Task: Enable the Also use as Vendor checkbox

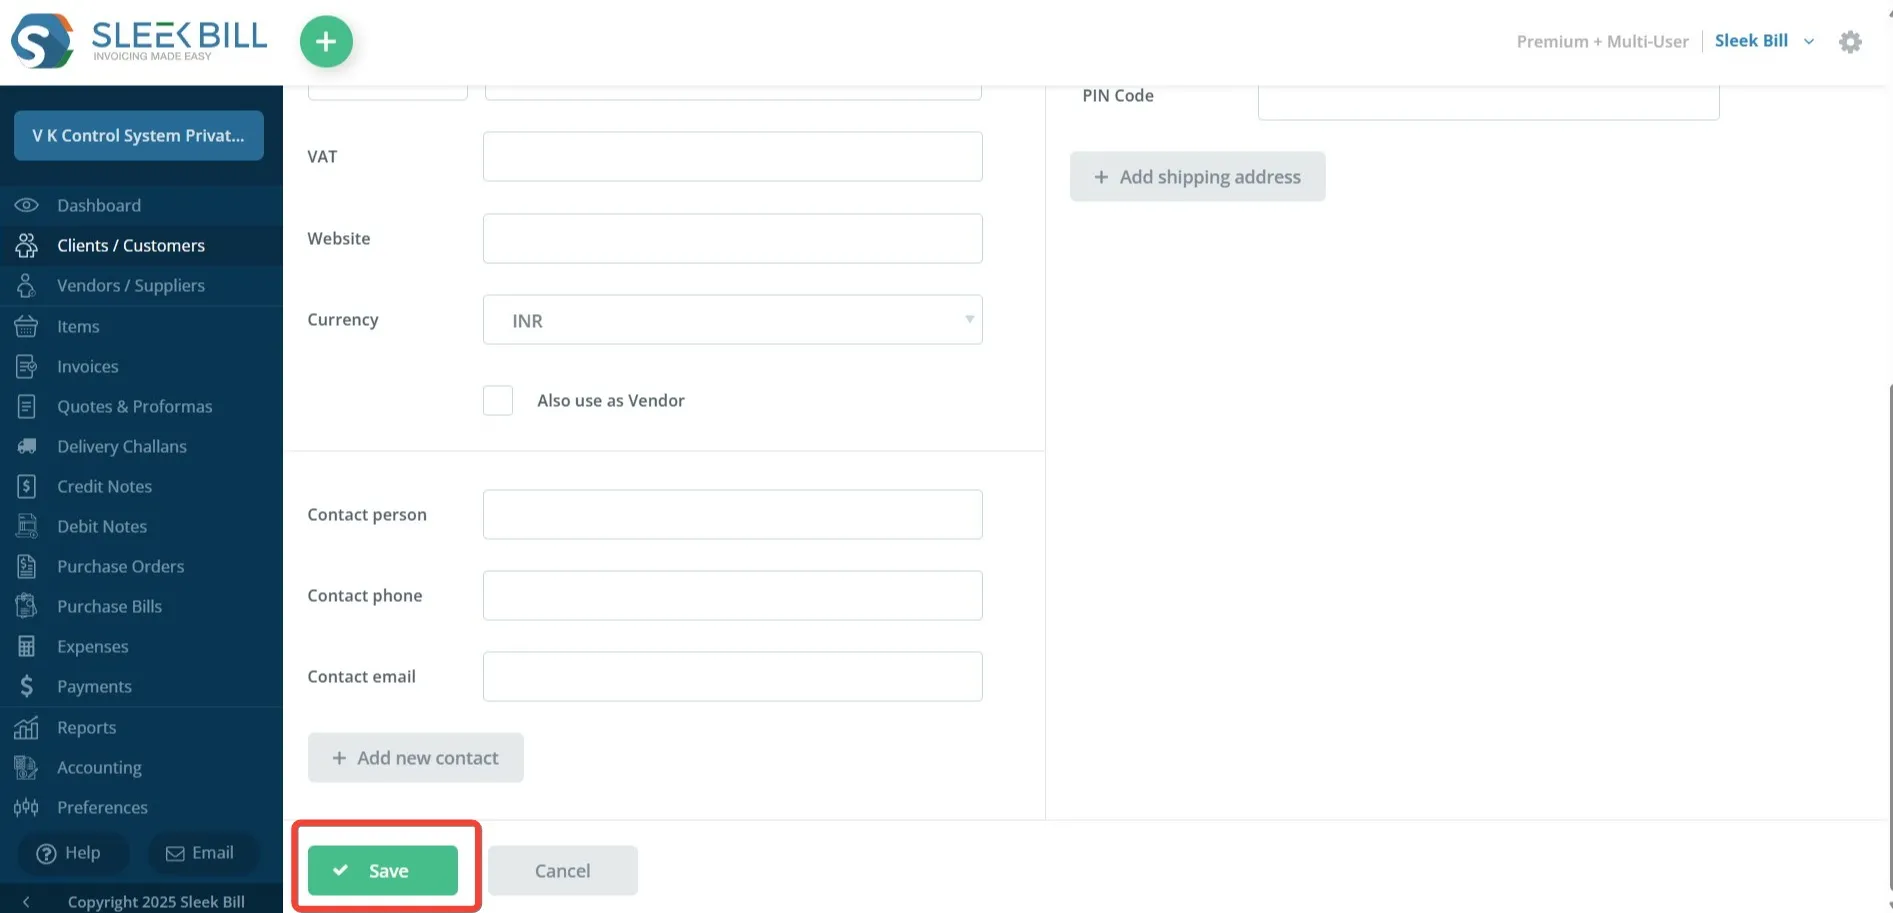Action: (x=498, y=400)
